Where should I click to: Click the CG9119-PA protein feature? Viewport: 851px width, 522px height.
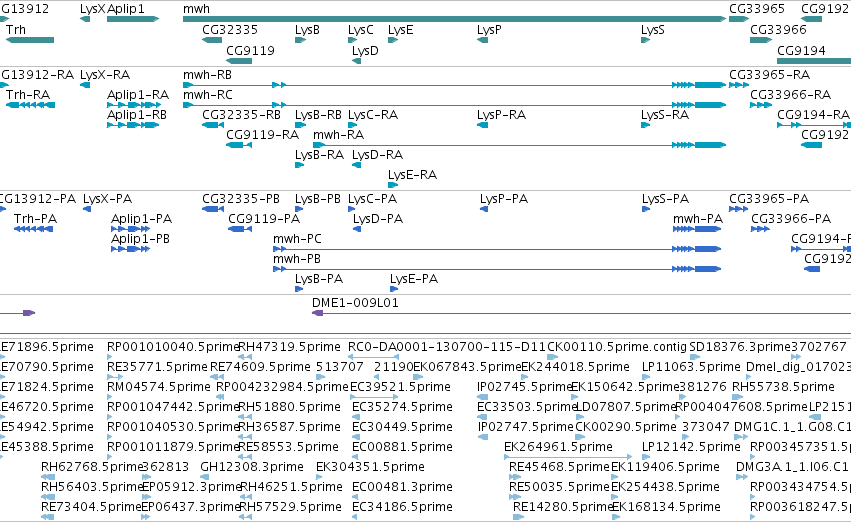click(239, 230)
